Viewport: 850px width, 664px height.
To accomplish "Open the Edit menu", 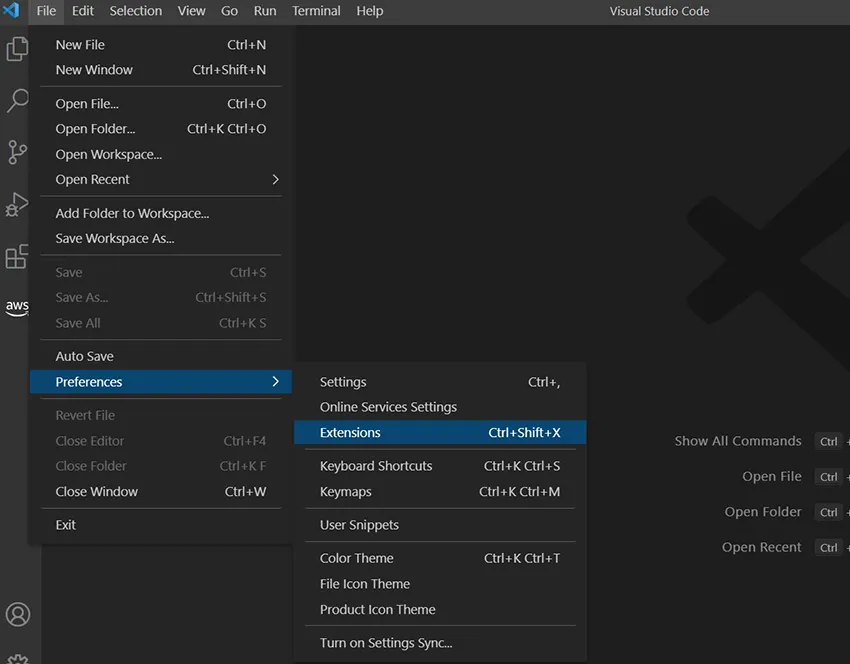I will click(82, 11).
